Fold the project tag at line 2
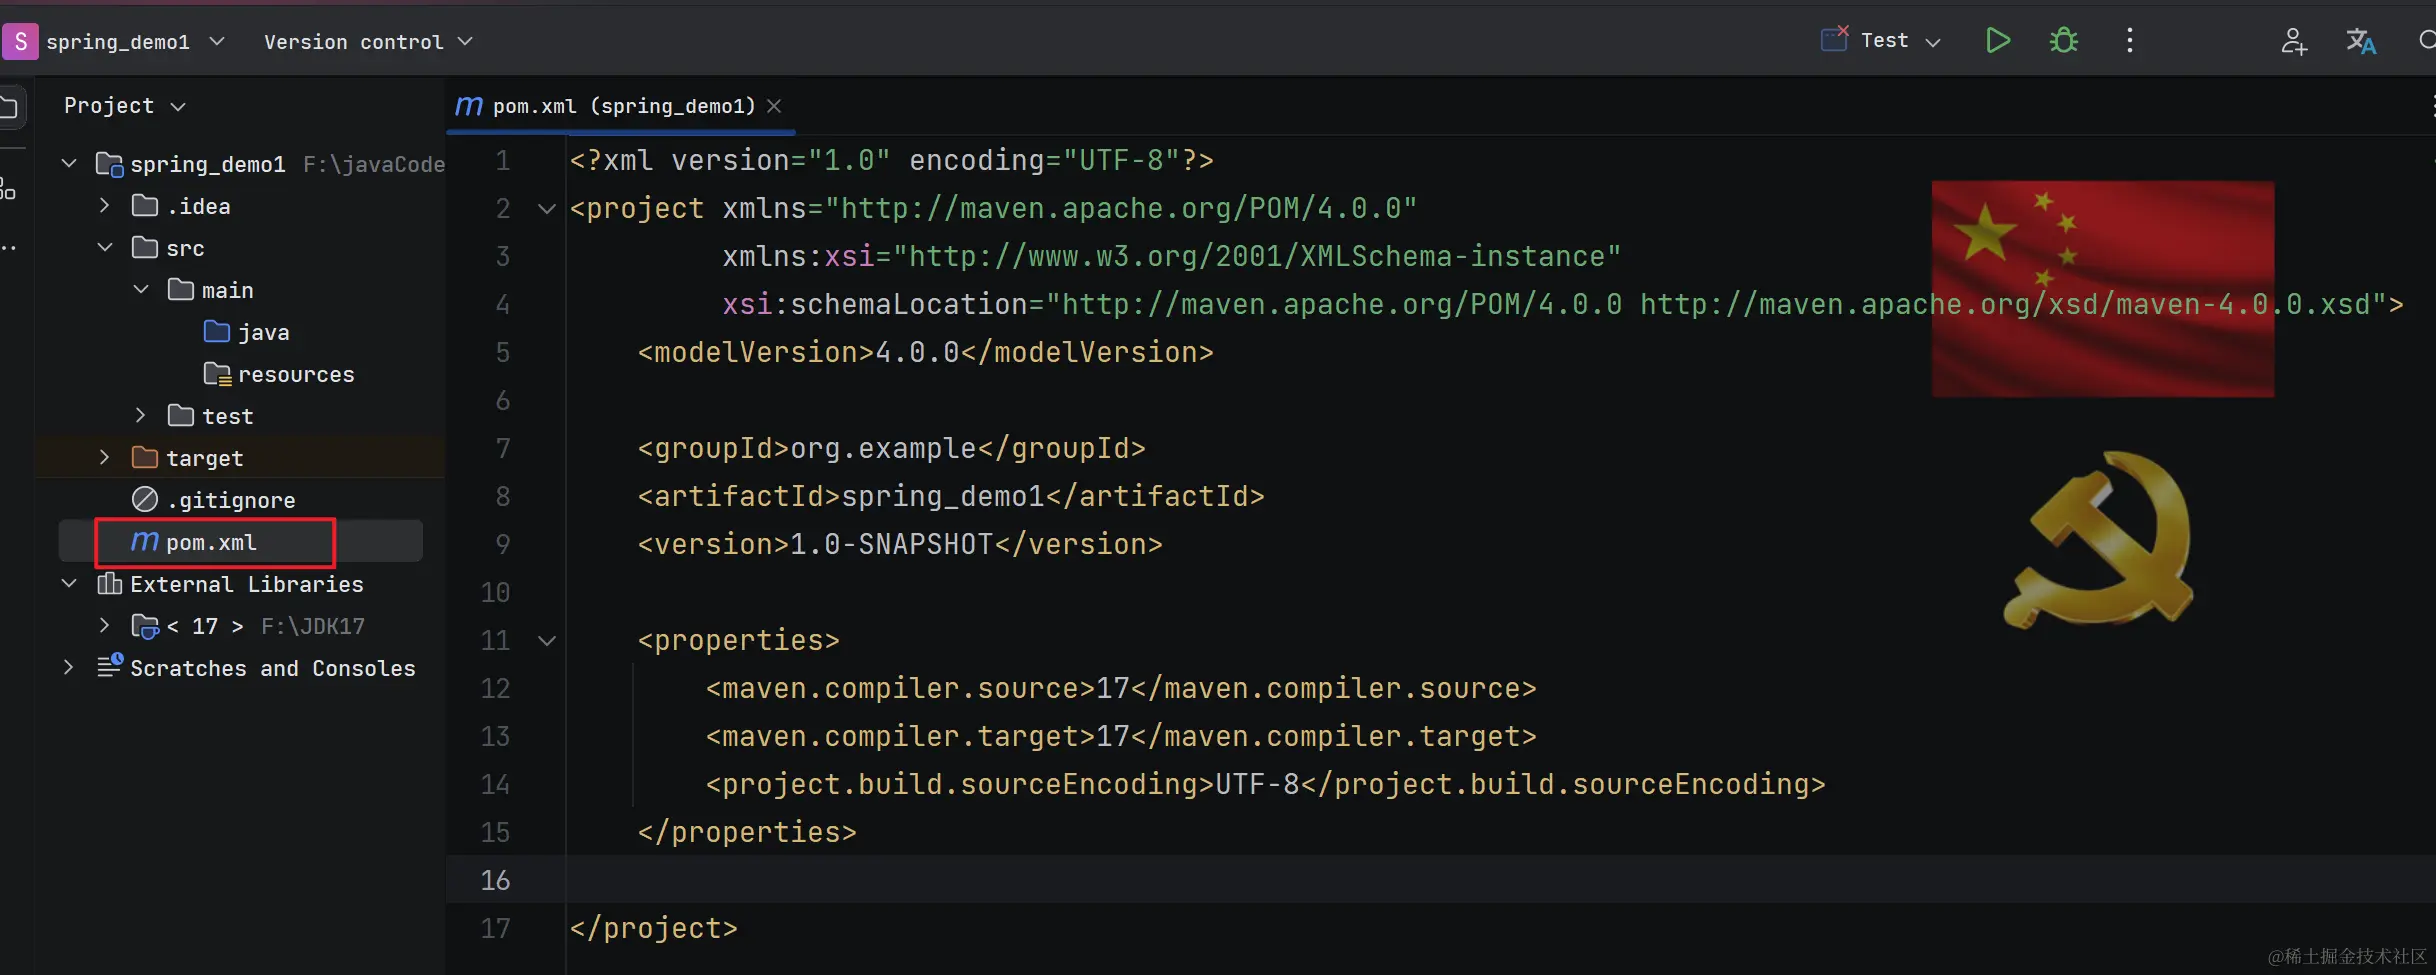 [547, 209]
